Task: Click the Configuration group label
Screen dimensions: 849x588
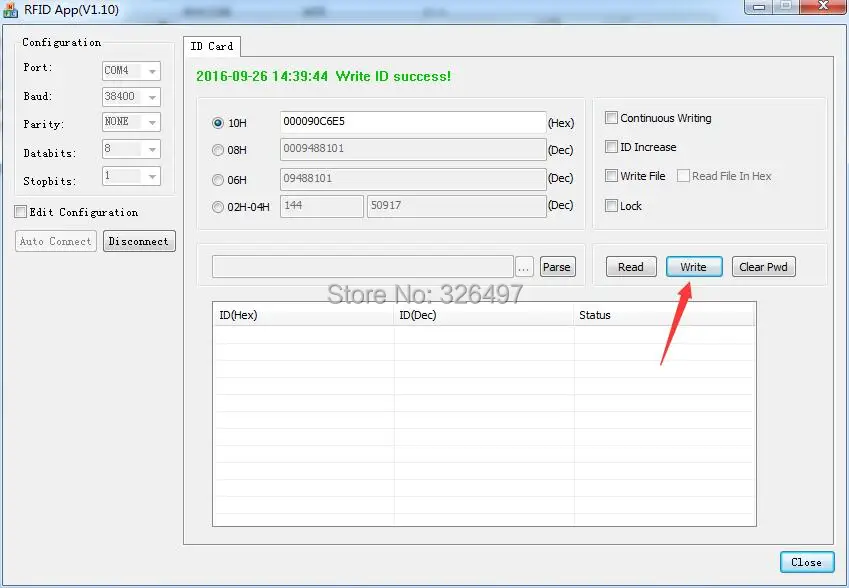Action: 62,42
